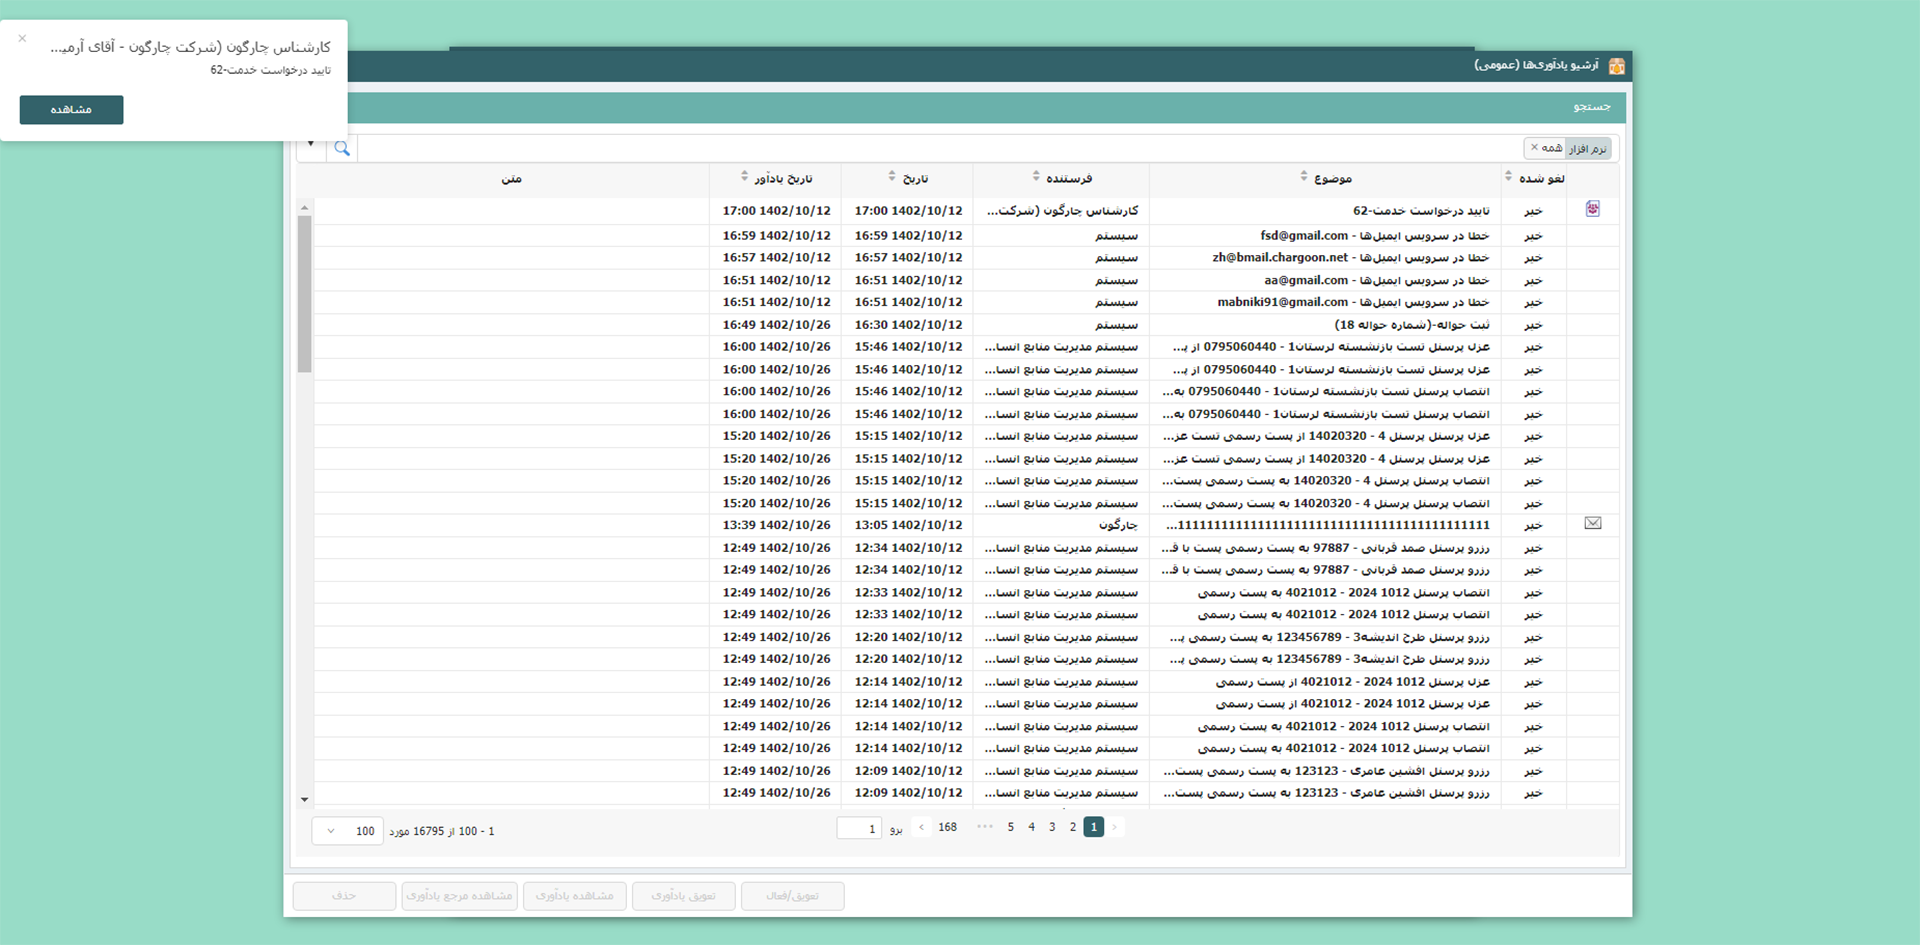The height and width of the screenshot is (945, 1920).
Task: Select the 'ثبت حواله-(شماره حواله 18)' row
Action: (1411, 325)
